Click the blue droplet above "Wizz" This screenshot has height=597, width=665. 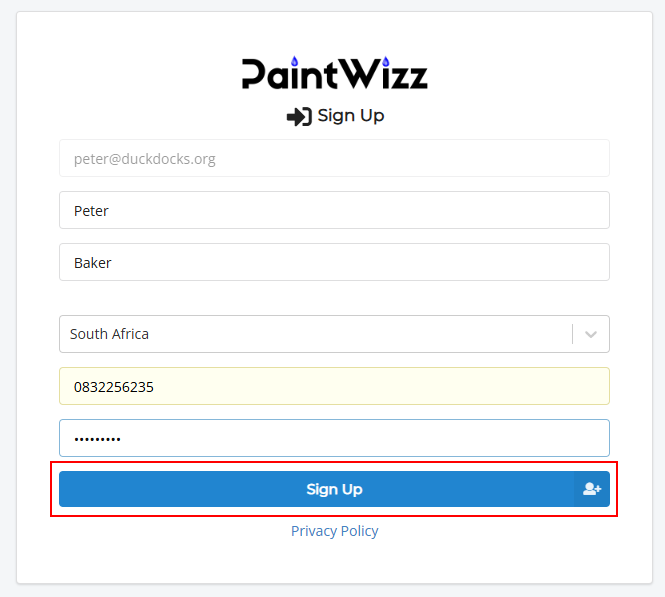pos(386,61)
